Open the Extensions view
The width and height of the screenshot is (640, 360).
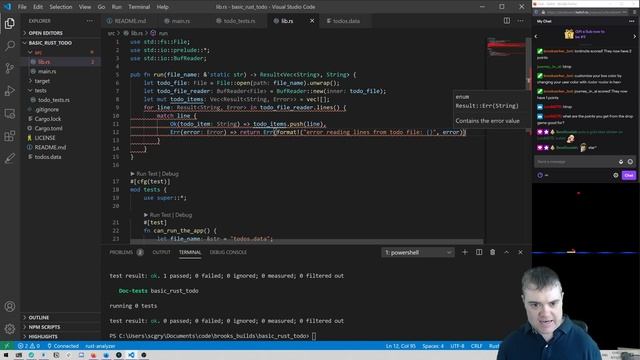[x=10, y=136]
